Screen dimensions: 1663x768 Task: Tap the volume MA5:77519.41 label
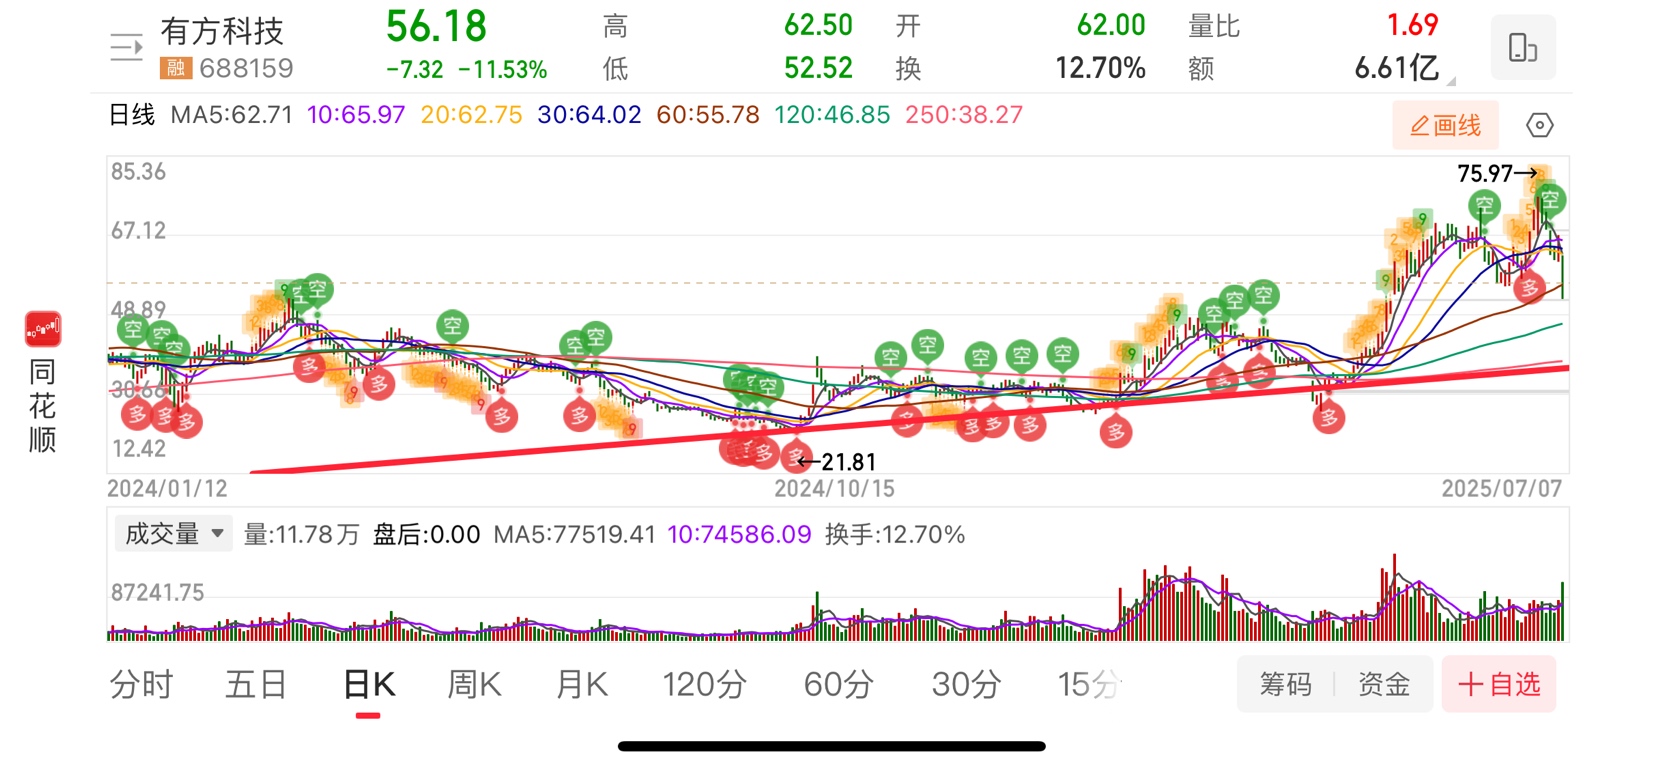coord(574,535)
